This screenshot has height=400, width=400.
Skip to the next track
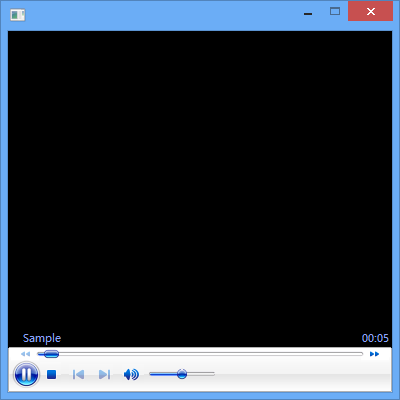click(104, 374)
